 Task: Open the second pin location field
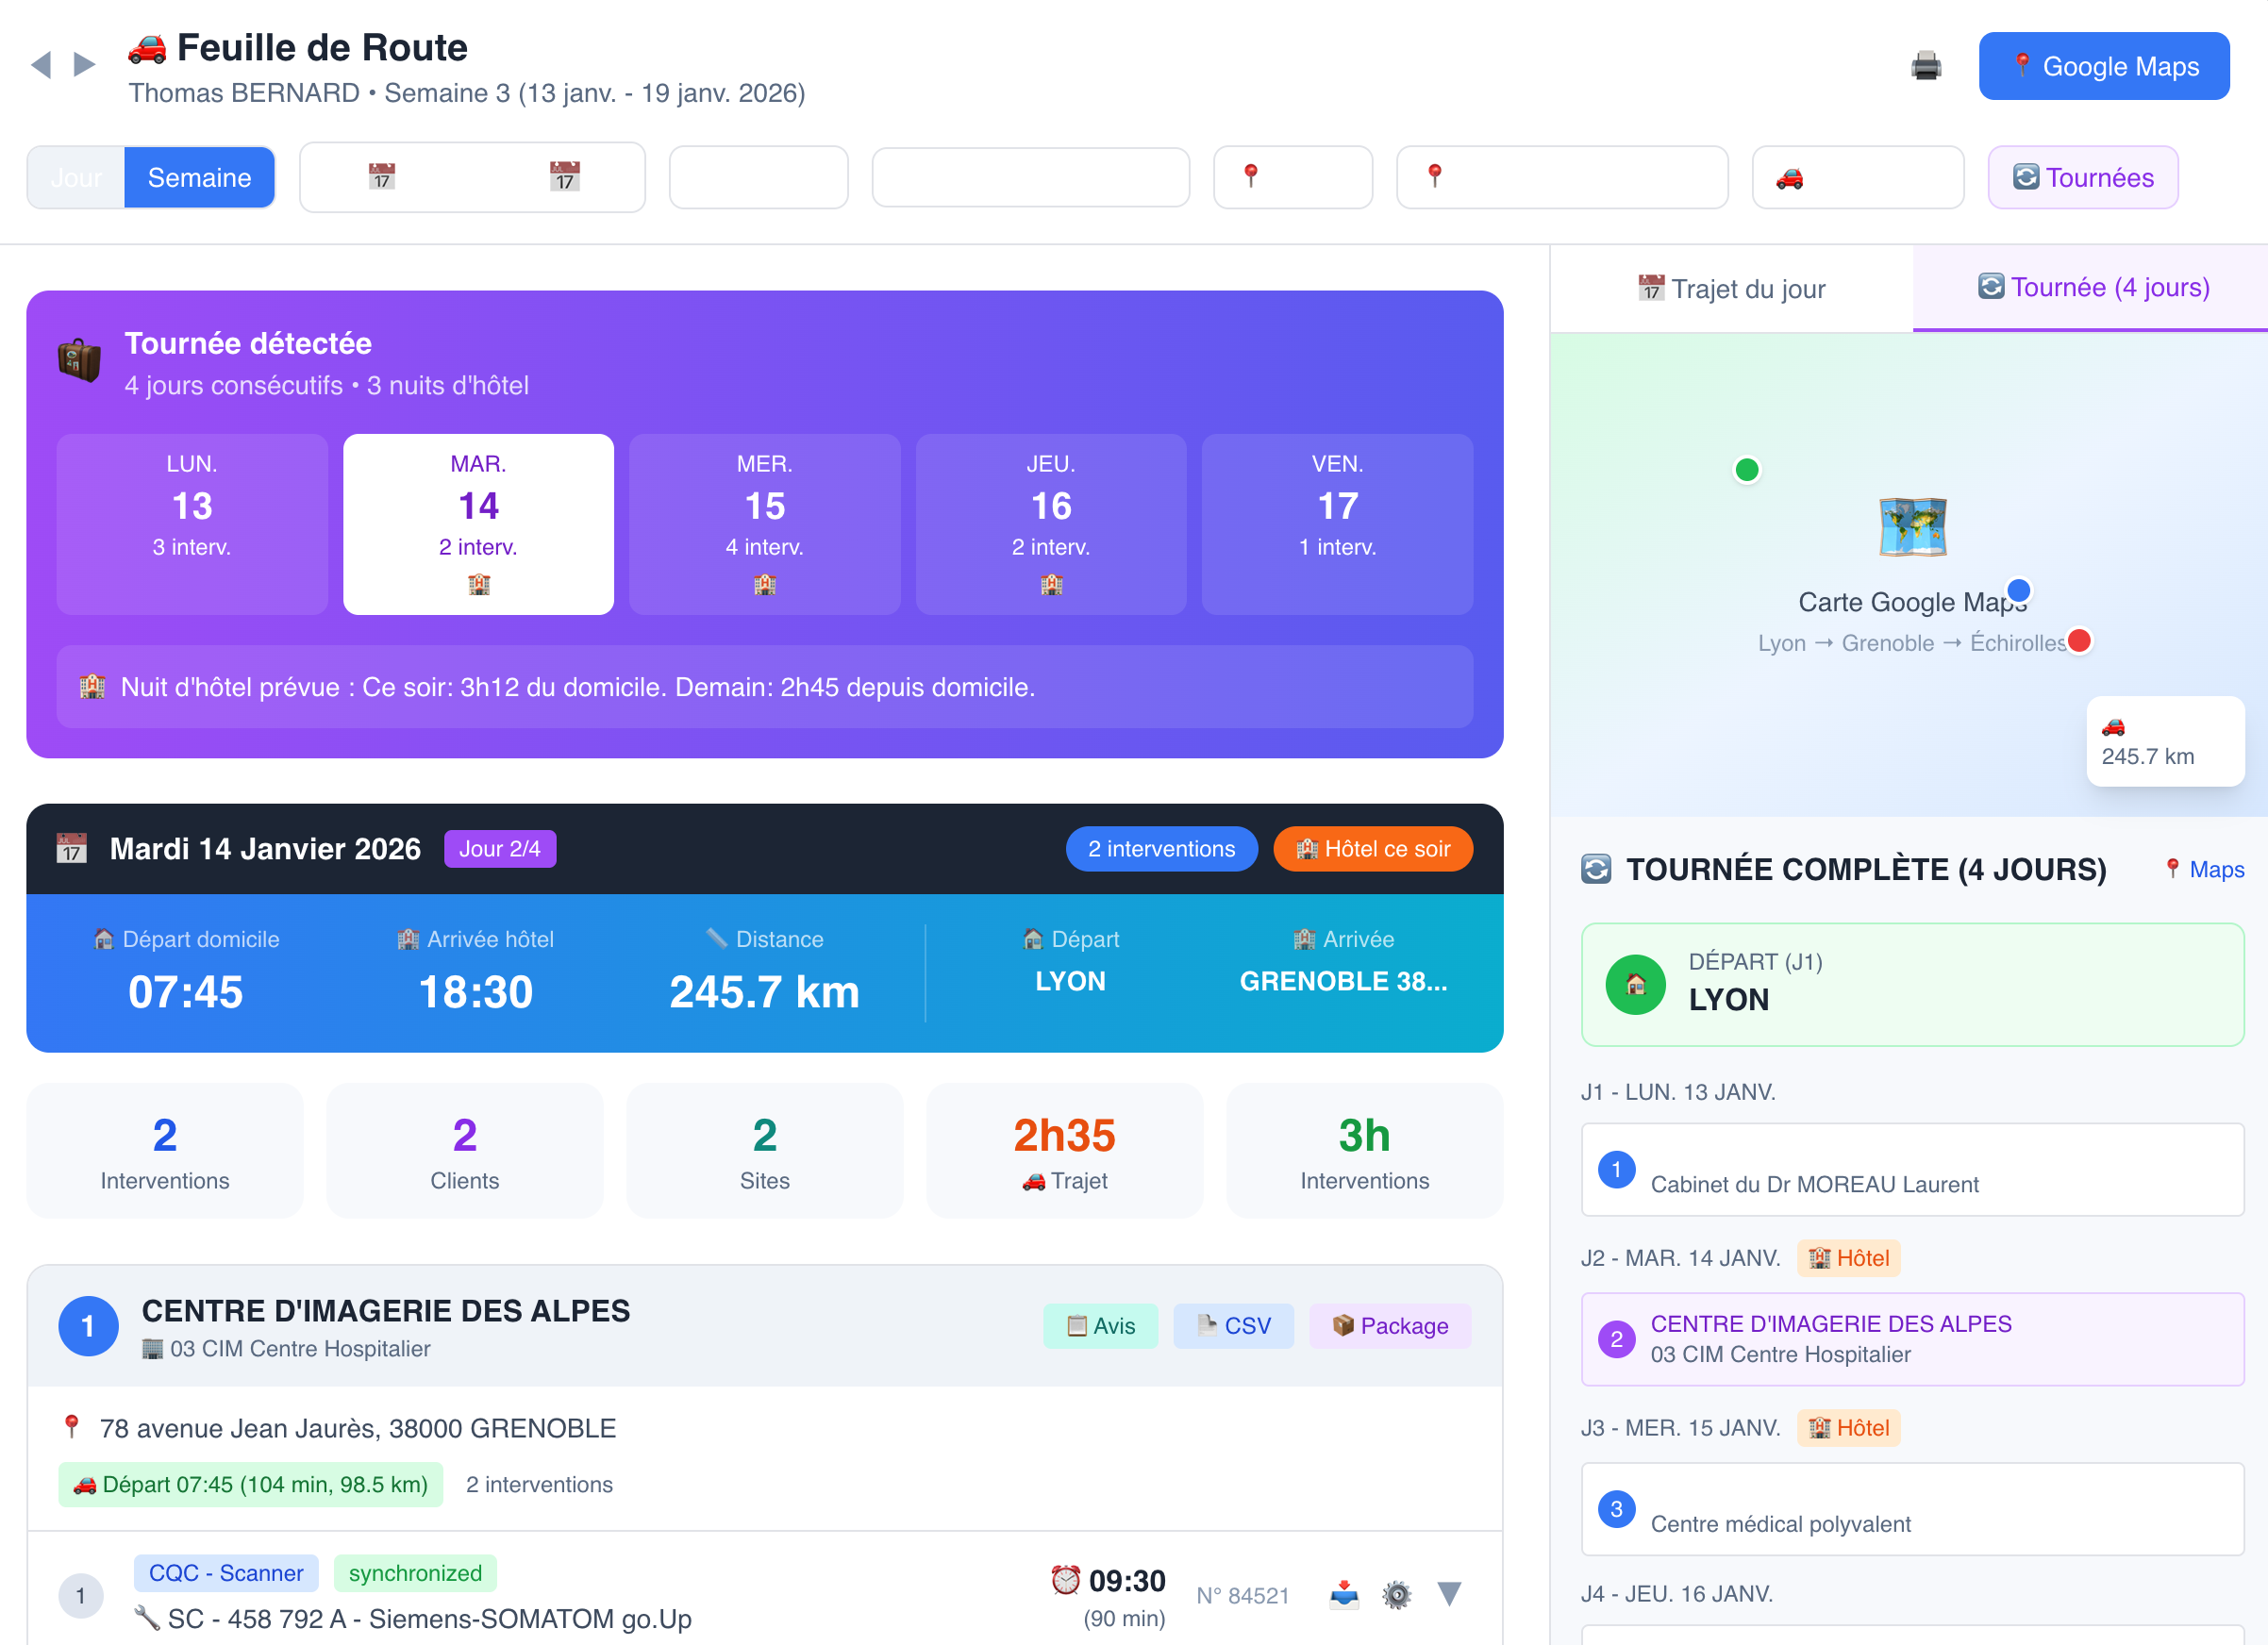(1561, 178)
